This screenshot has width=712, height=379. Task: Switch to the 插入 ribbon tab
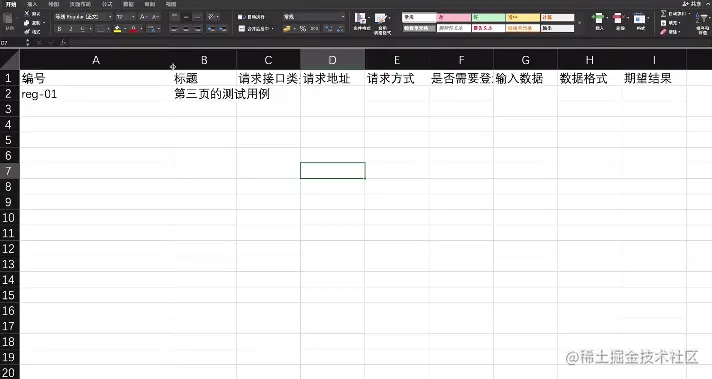(x=32, y=4)
